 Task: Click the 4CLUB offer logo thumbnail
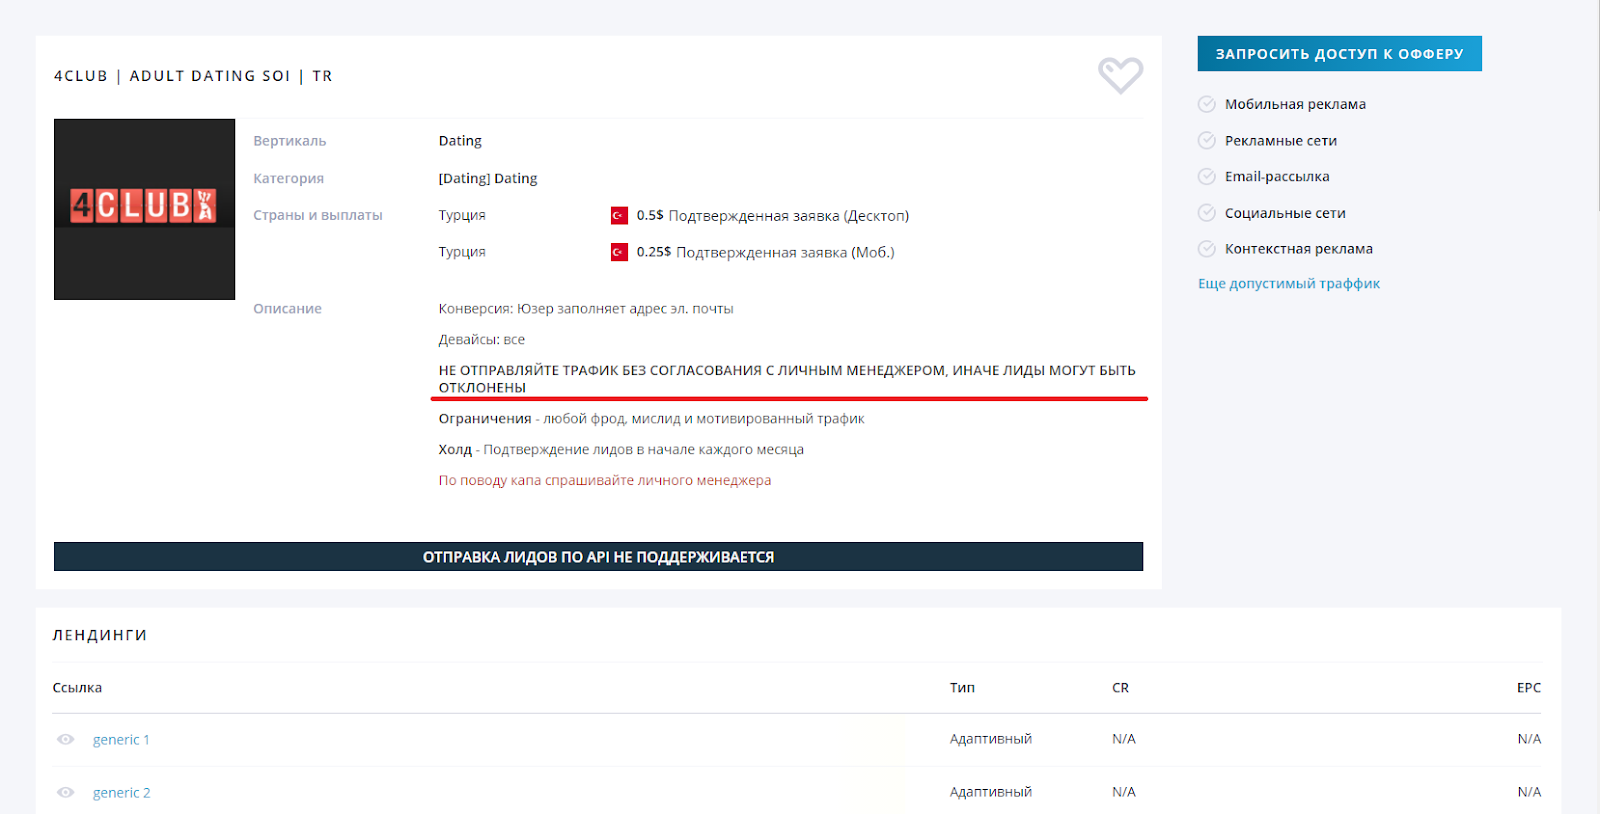pyautogui.click(x=144, y=209)
